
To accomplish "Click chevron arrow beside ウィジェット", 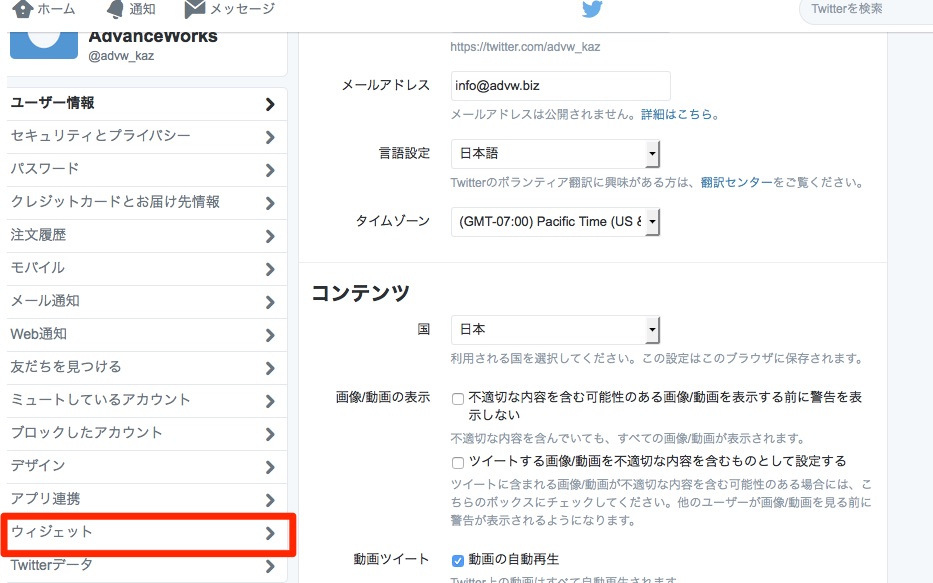I will coord(270,534).
